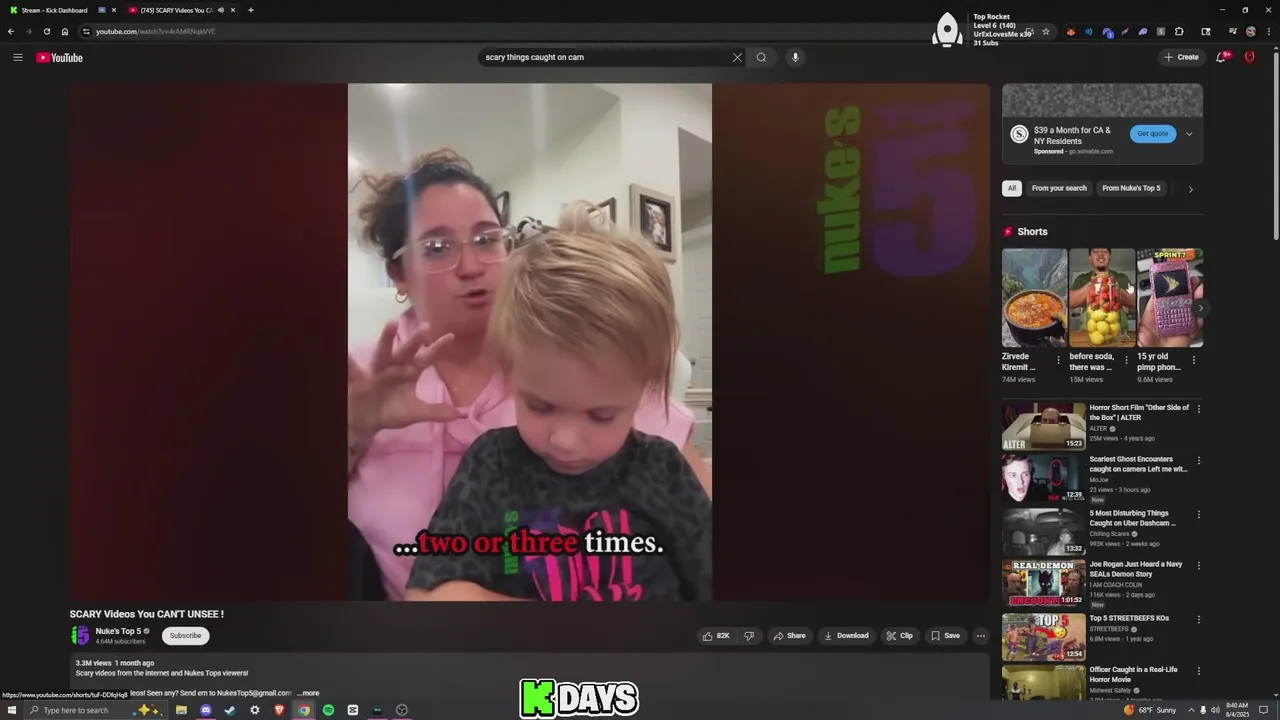Open 5 Most Disturbing Uber Dashcam video
The width and height of the screenshot is (1280, 720).
[x=1044, y=531]
